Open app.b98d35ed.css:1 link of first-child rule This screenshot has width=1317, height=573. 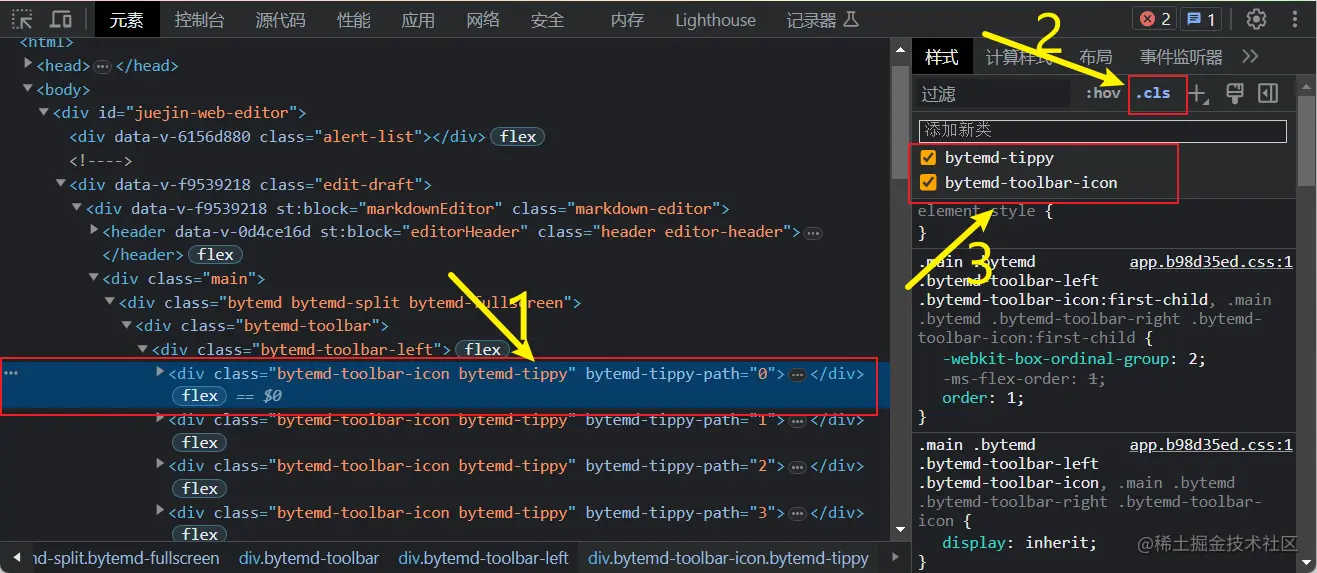(1211, 262)
